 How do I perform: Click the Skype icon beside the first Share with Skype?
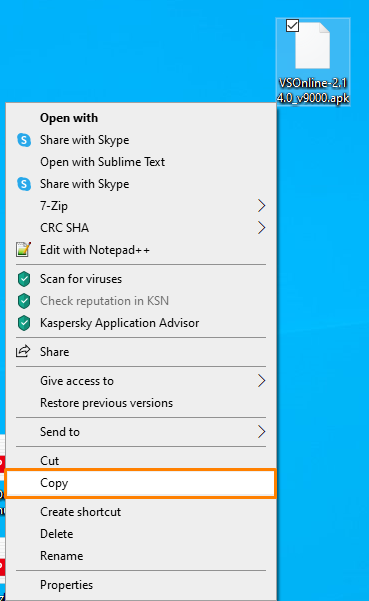tap(24, 140)
